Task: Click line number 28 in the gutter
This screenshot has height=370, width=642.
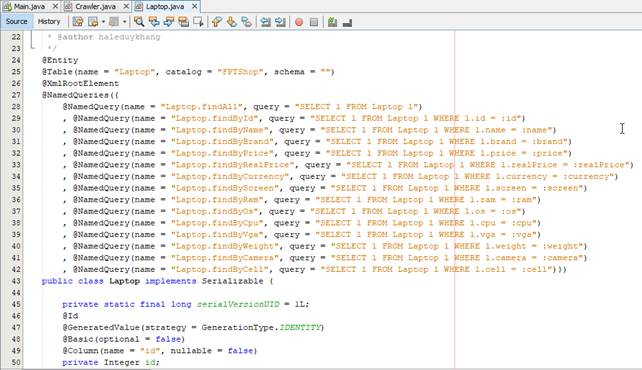Action: [x=16, y=106]
